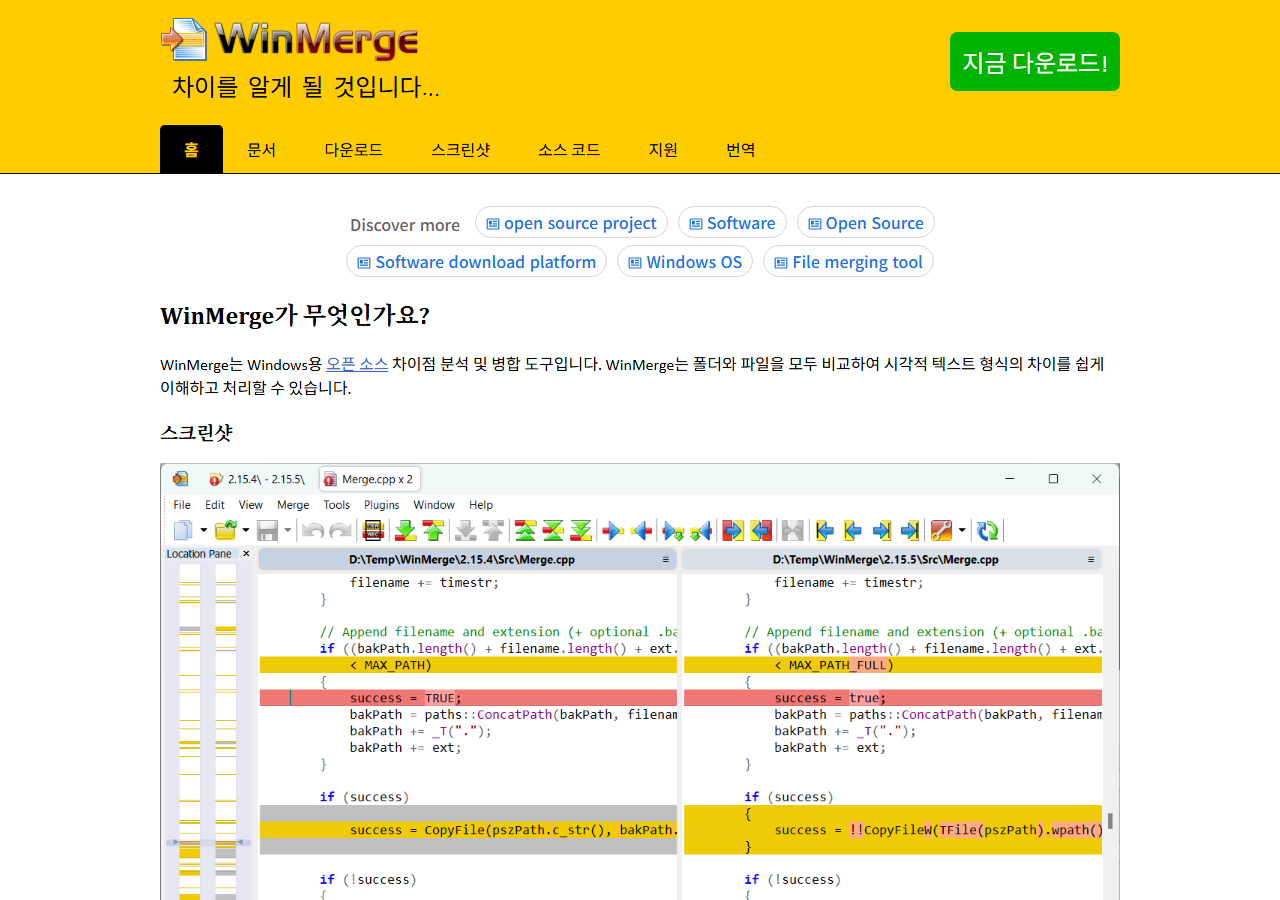
Task: Click the 'Open Source' suggestion chip
Action: click(866, 223)
